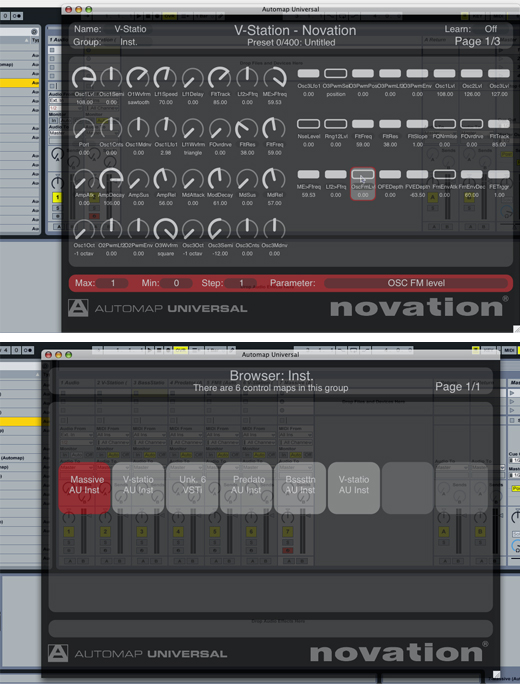The width and height of the screenshot is (520, 684).
Task: Adjust the Osc1Lvl knob in the knob grid
Action: click(84, 78)
